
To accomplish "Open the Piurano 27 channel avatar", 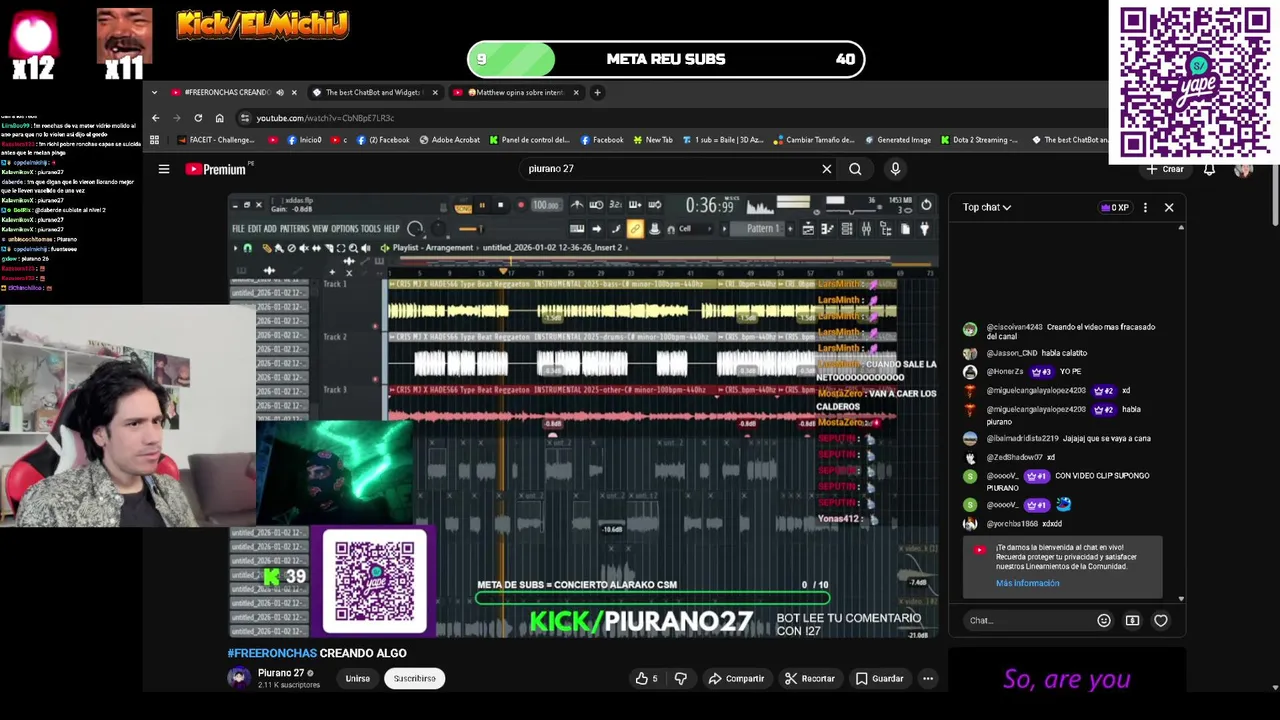I will 238,678.
